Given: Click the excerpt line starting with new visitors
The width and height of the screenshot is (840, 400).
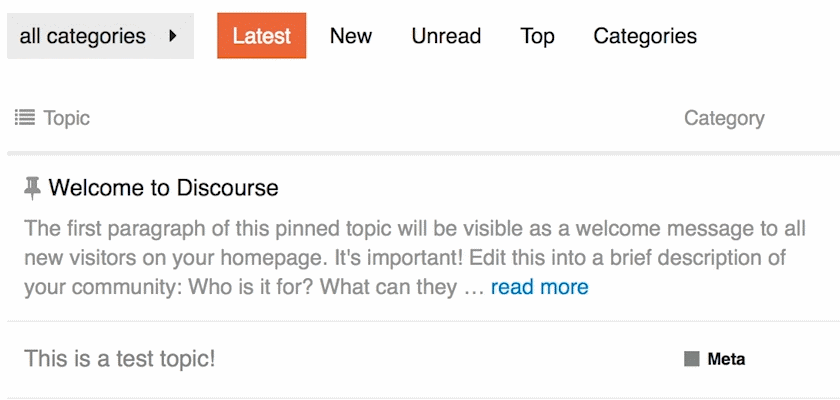Looking at the screenshot, I should coord(405,258).
